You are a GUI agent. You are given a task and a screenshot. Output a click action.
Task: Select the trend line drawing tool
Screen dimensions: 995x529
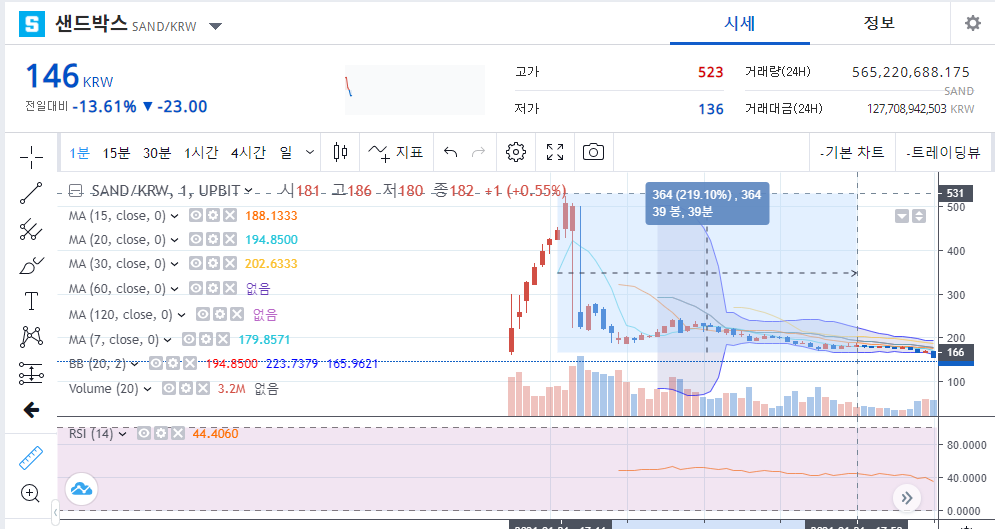[31, 193]
